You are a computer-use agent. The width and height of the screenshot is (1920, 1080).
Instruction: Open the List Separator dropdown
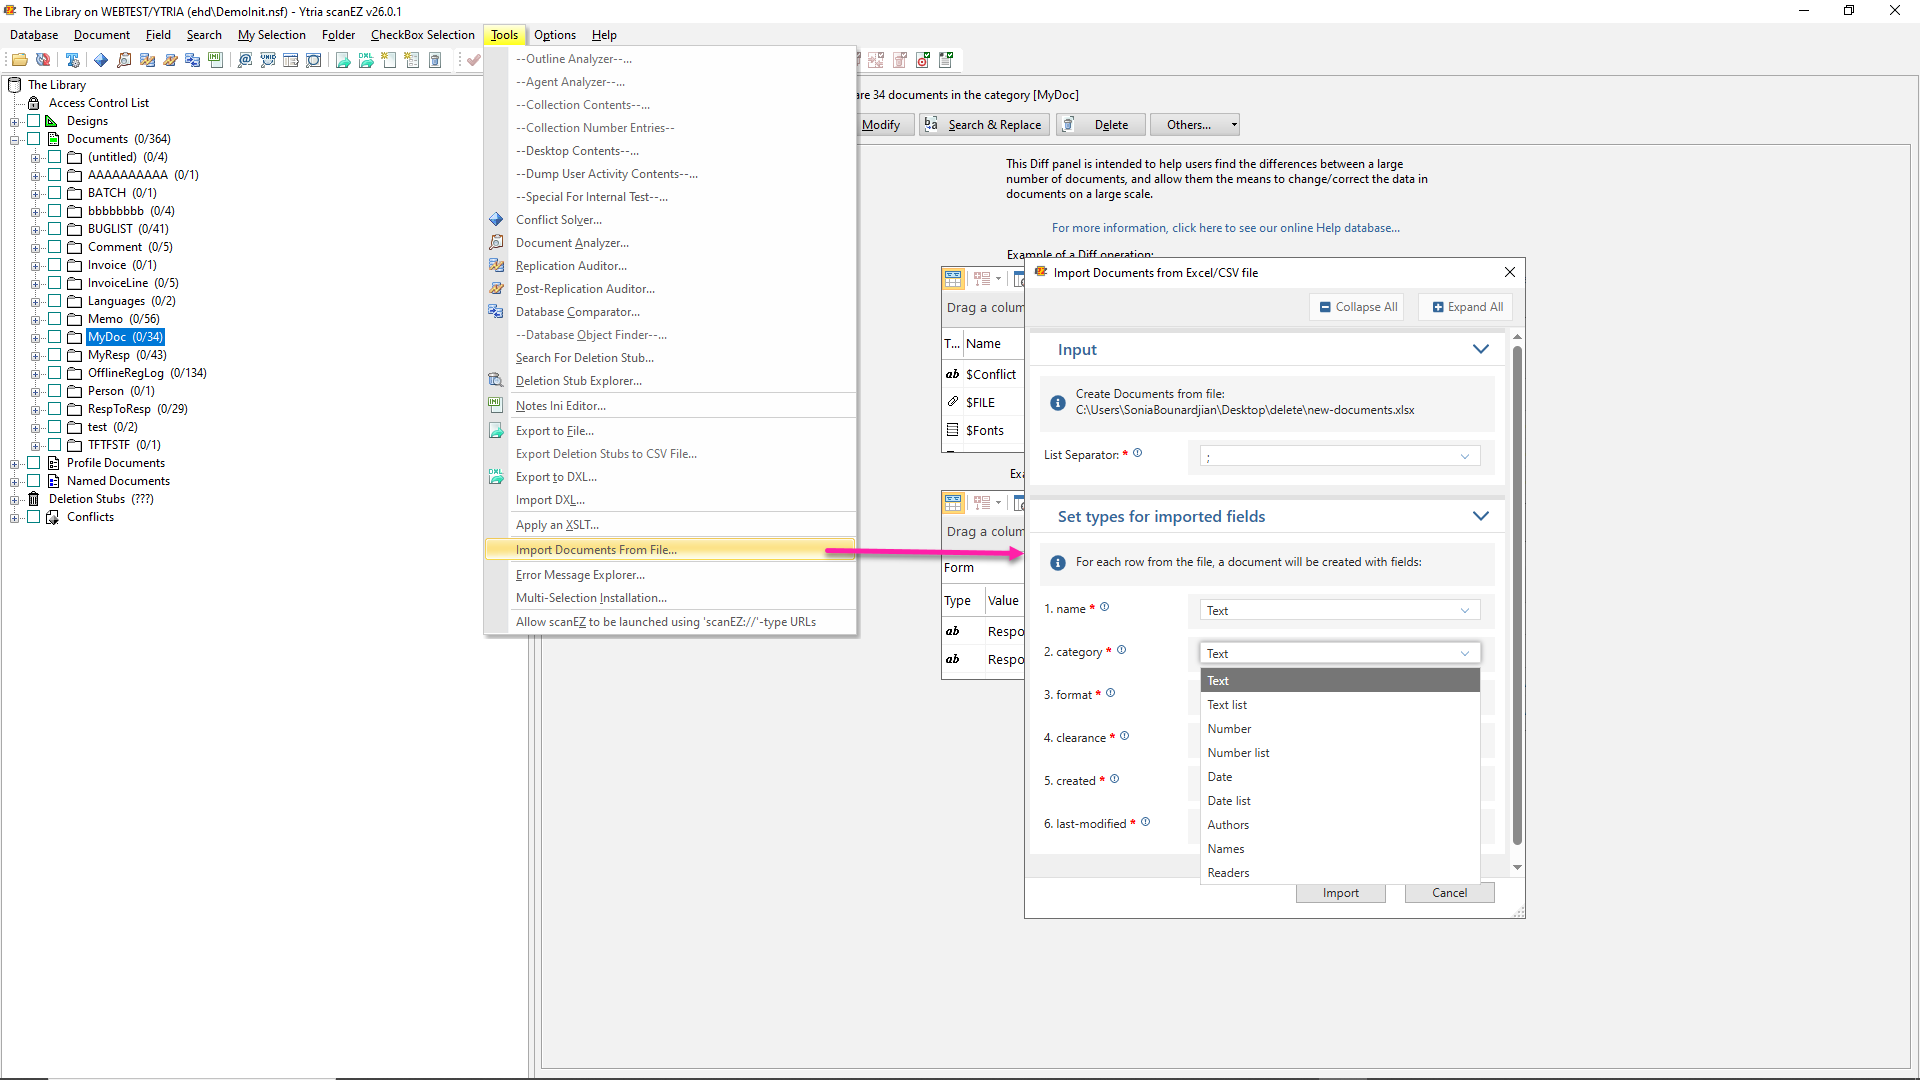click(1339, 457)
